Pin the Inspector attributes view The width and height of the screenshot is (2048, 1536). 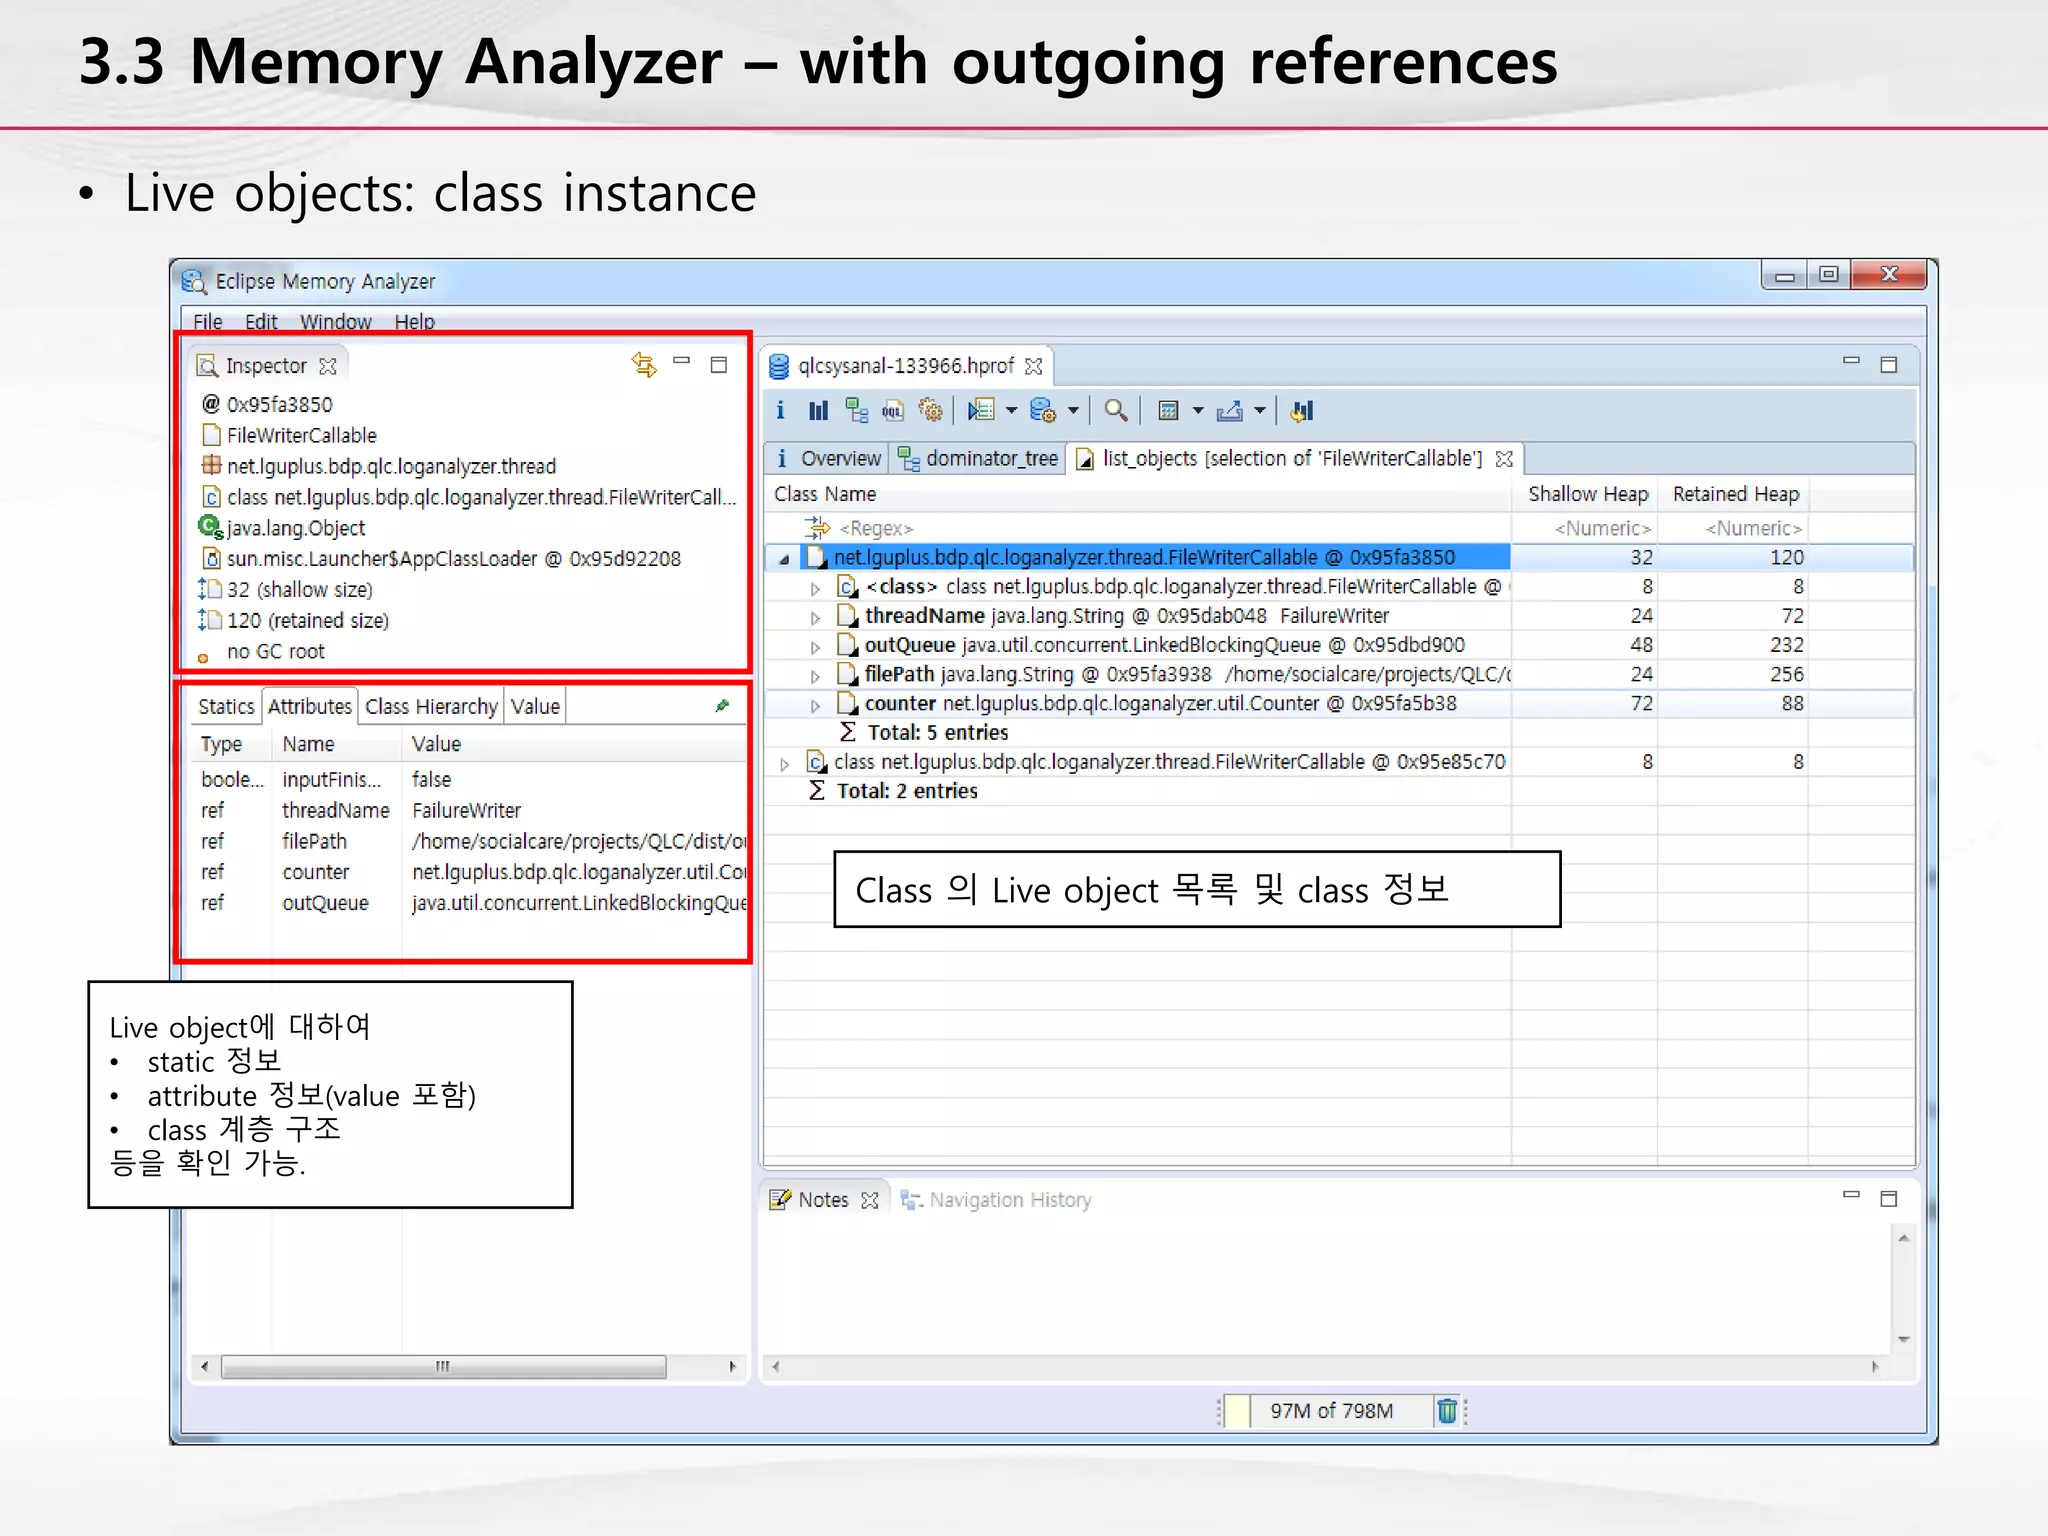click(723, 706)
